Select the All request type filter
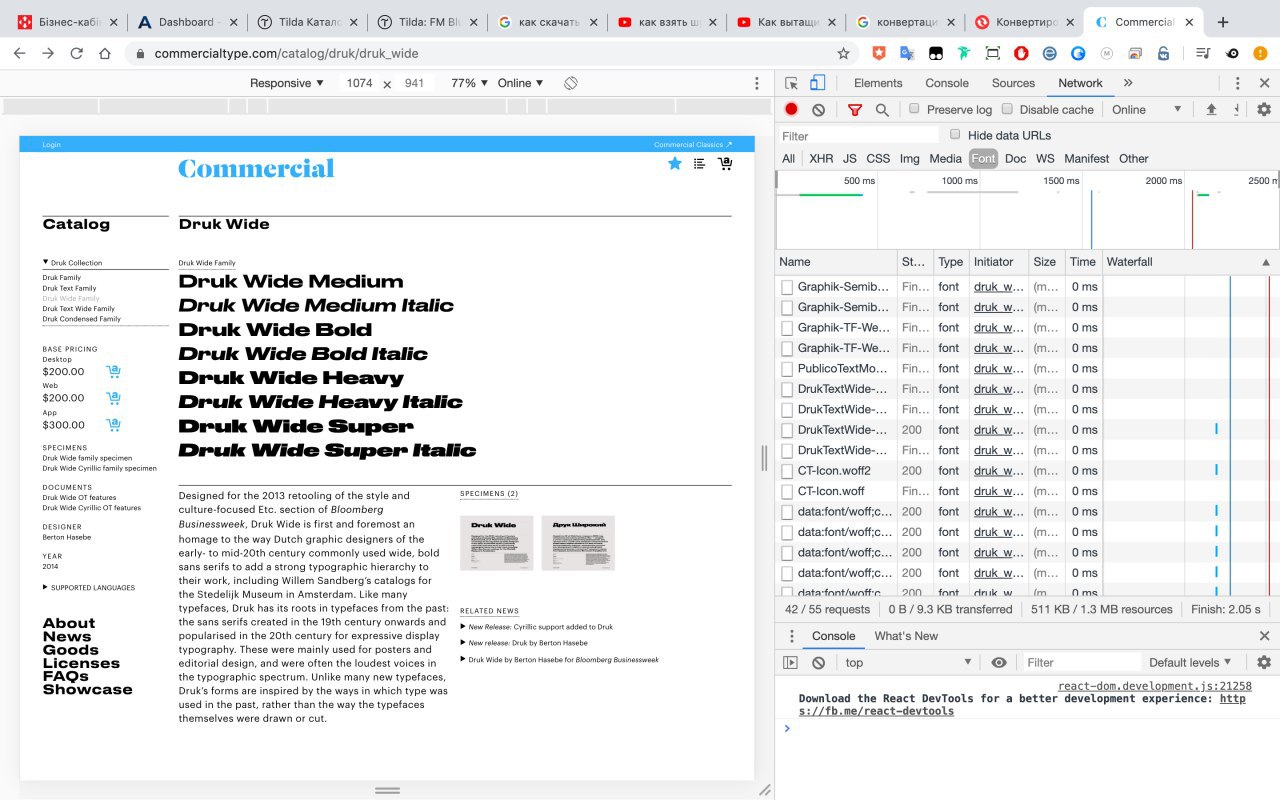 click(789, 158)
